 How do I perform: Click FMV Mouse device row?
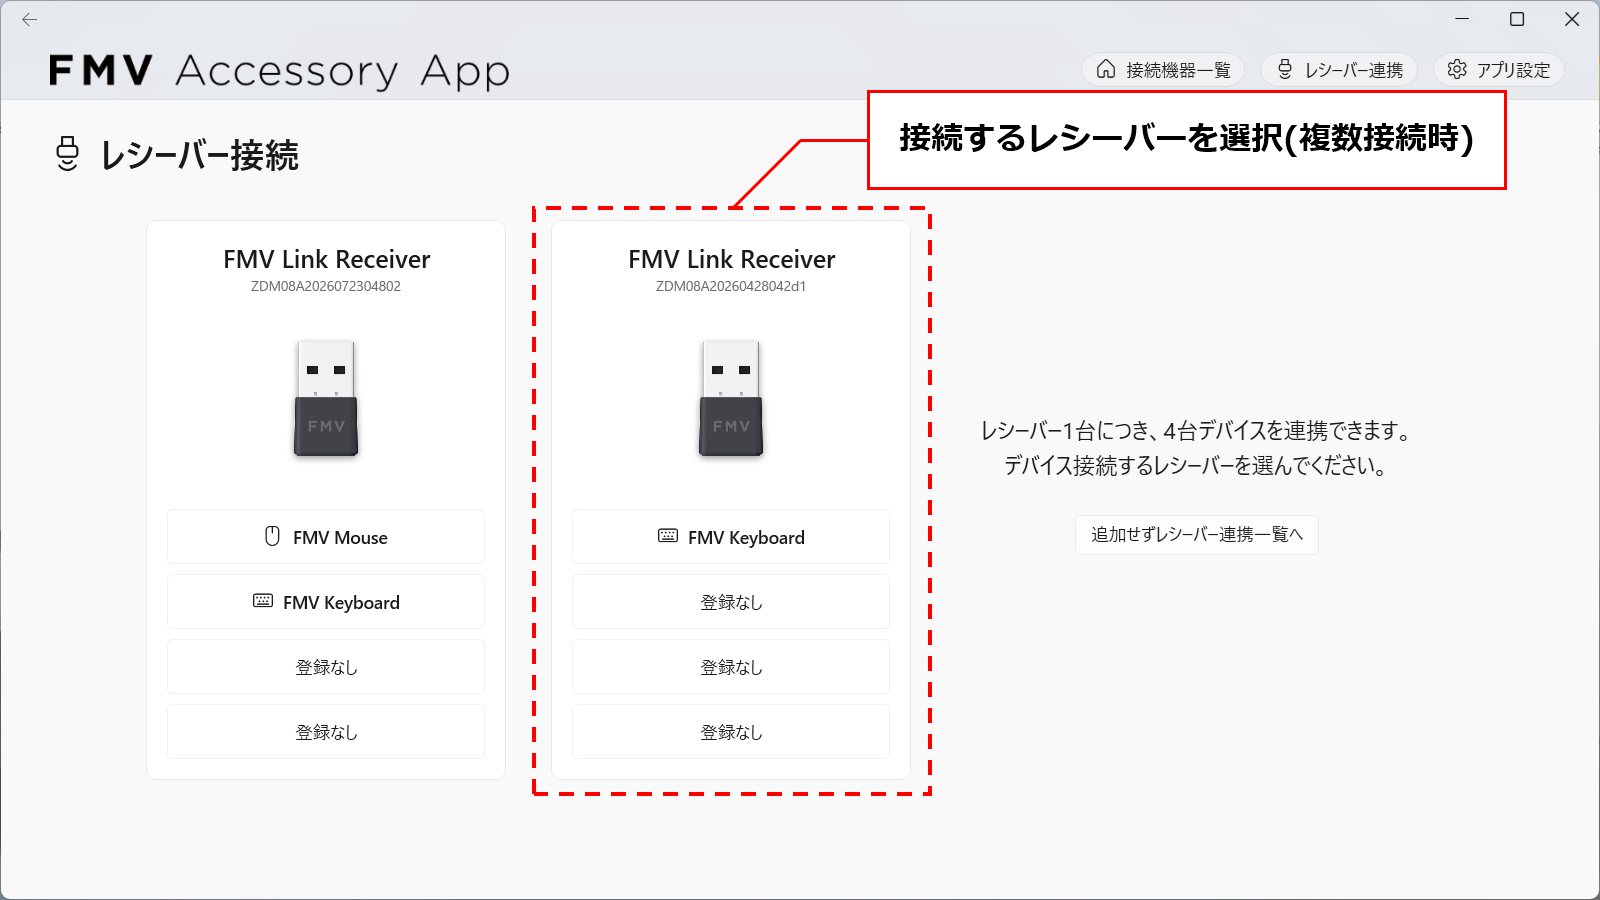326,537
